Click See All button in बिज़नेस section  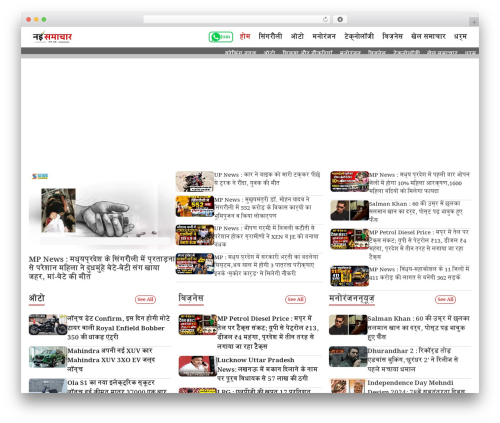[x=295, y=299]
